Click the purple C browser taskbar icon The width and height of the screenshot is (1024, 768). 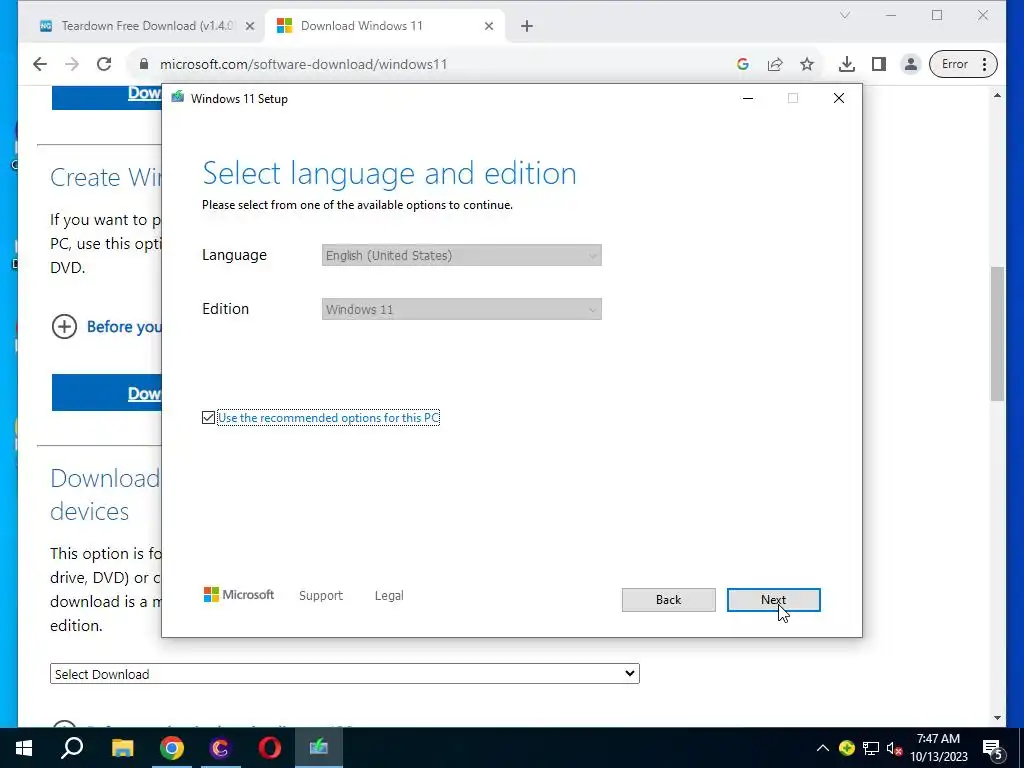coord(221,748)
